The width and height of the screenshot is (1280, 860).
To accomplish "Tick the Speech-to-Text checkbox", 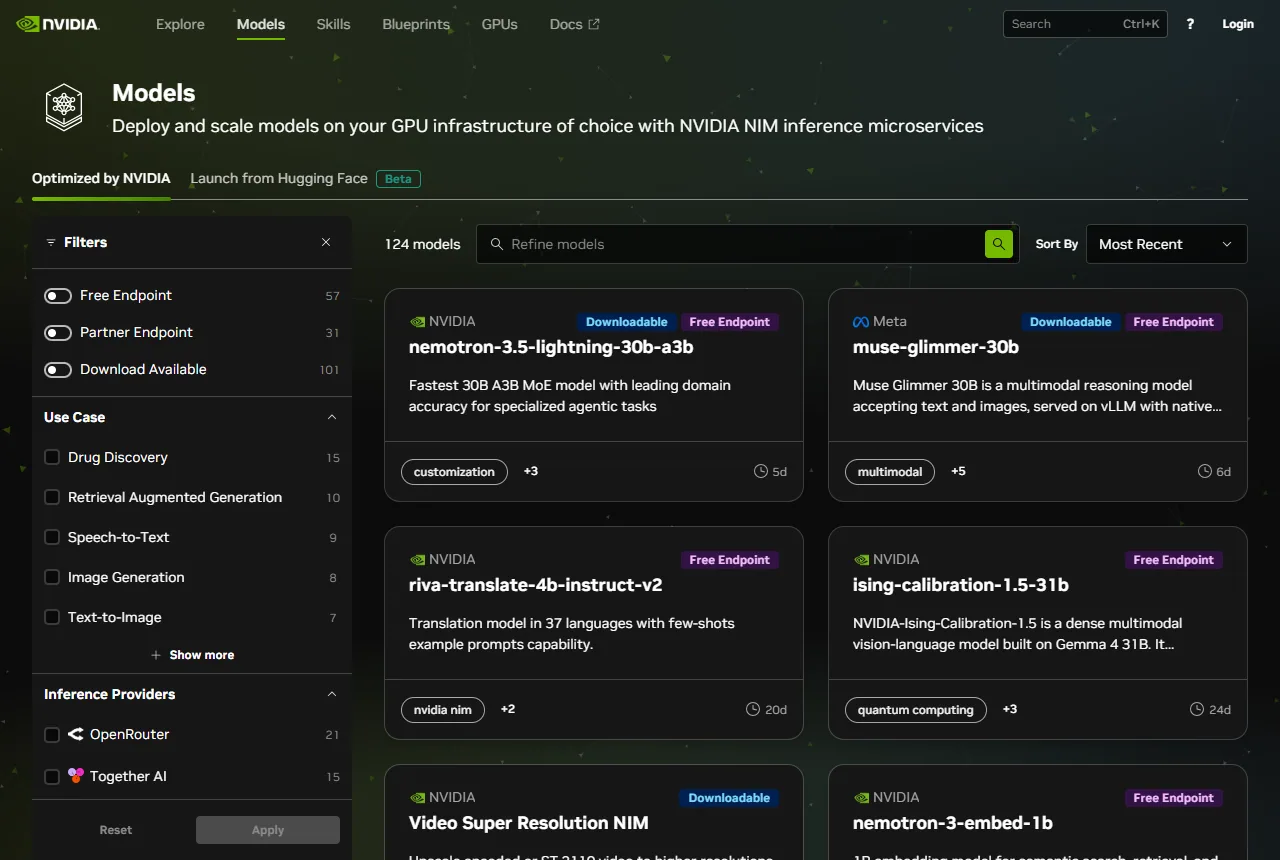I will (x=52, y=537).
